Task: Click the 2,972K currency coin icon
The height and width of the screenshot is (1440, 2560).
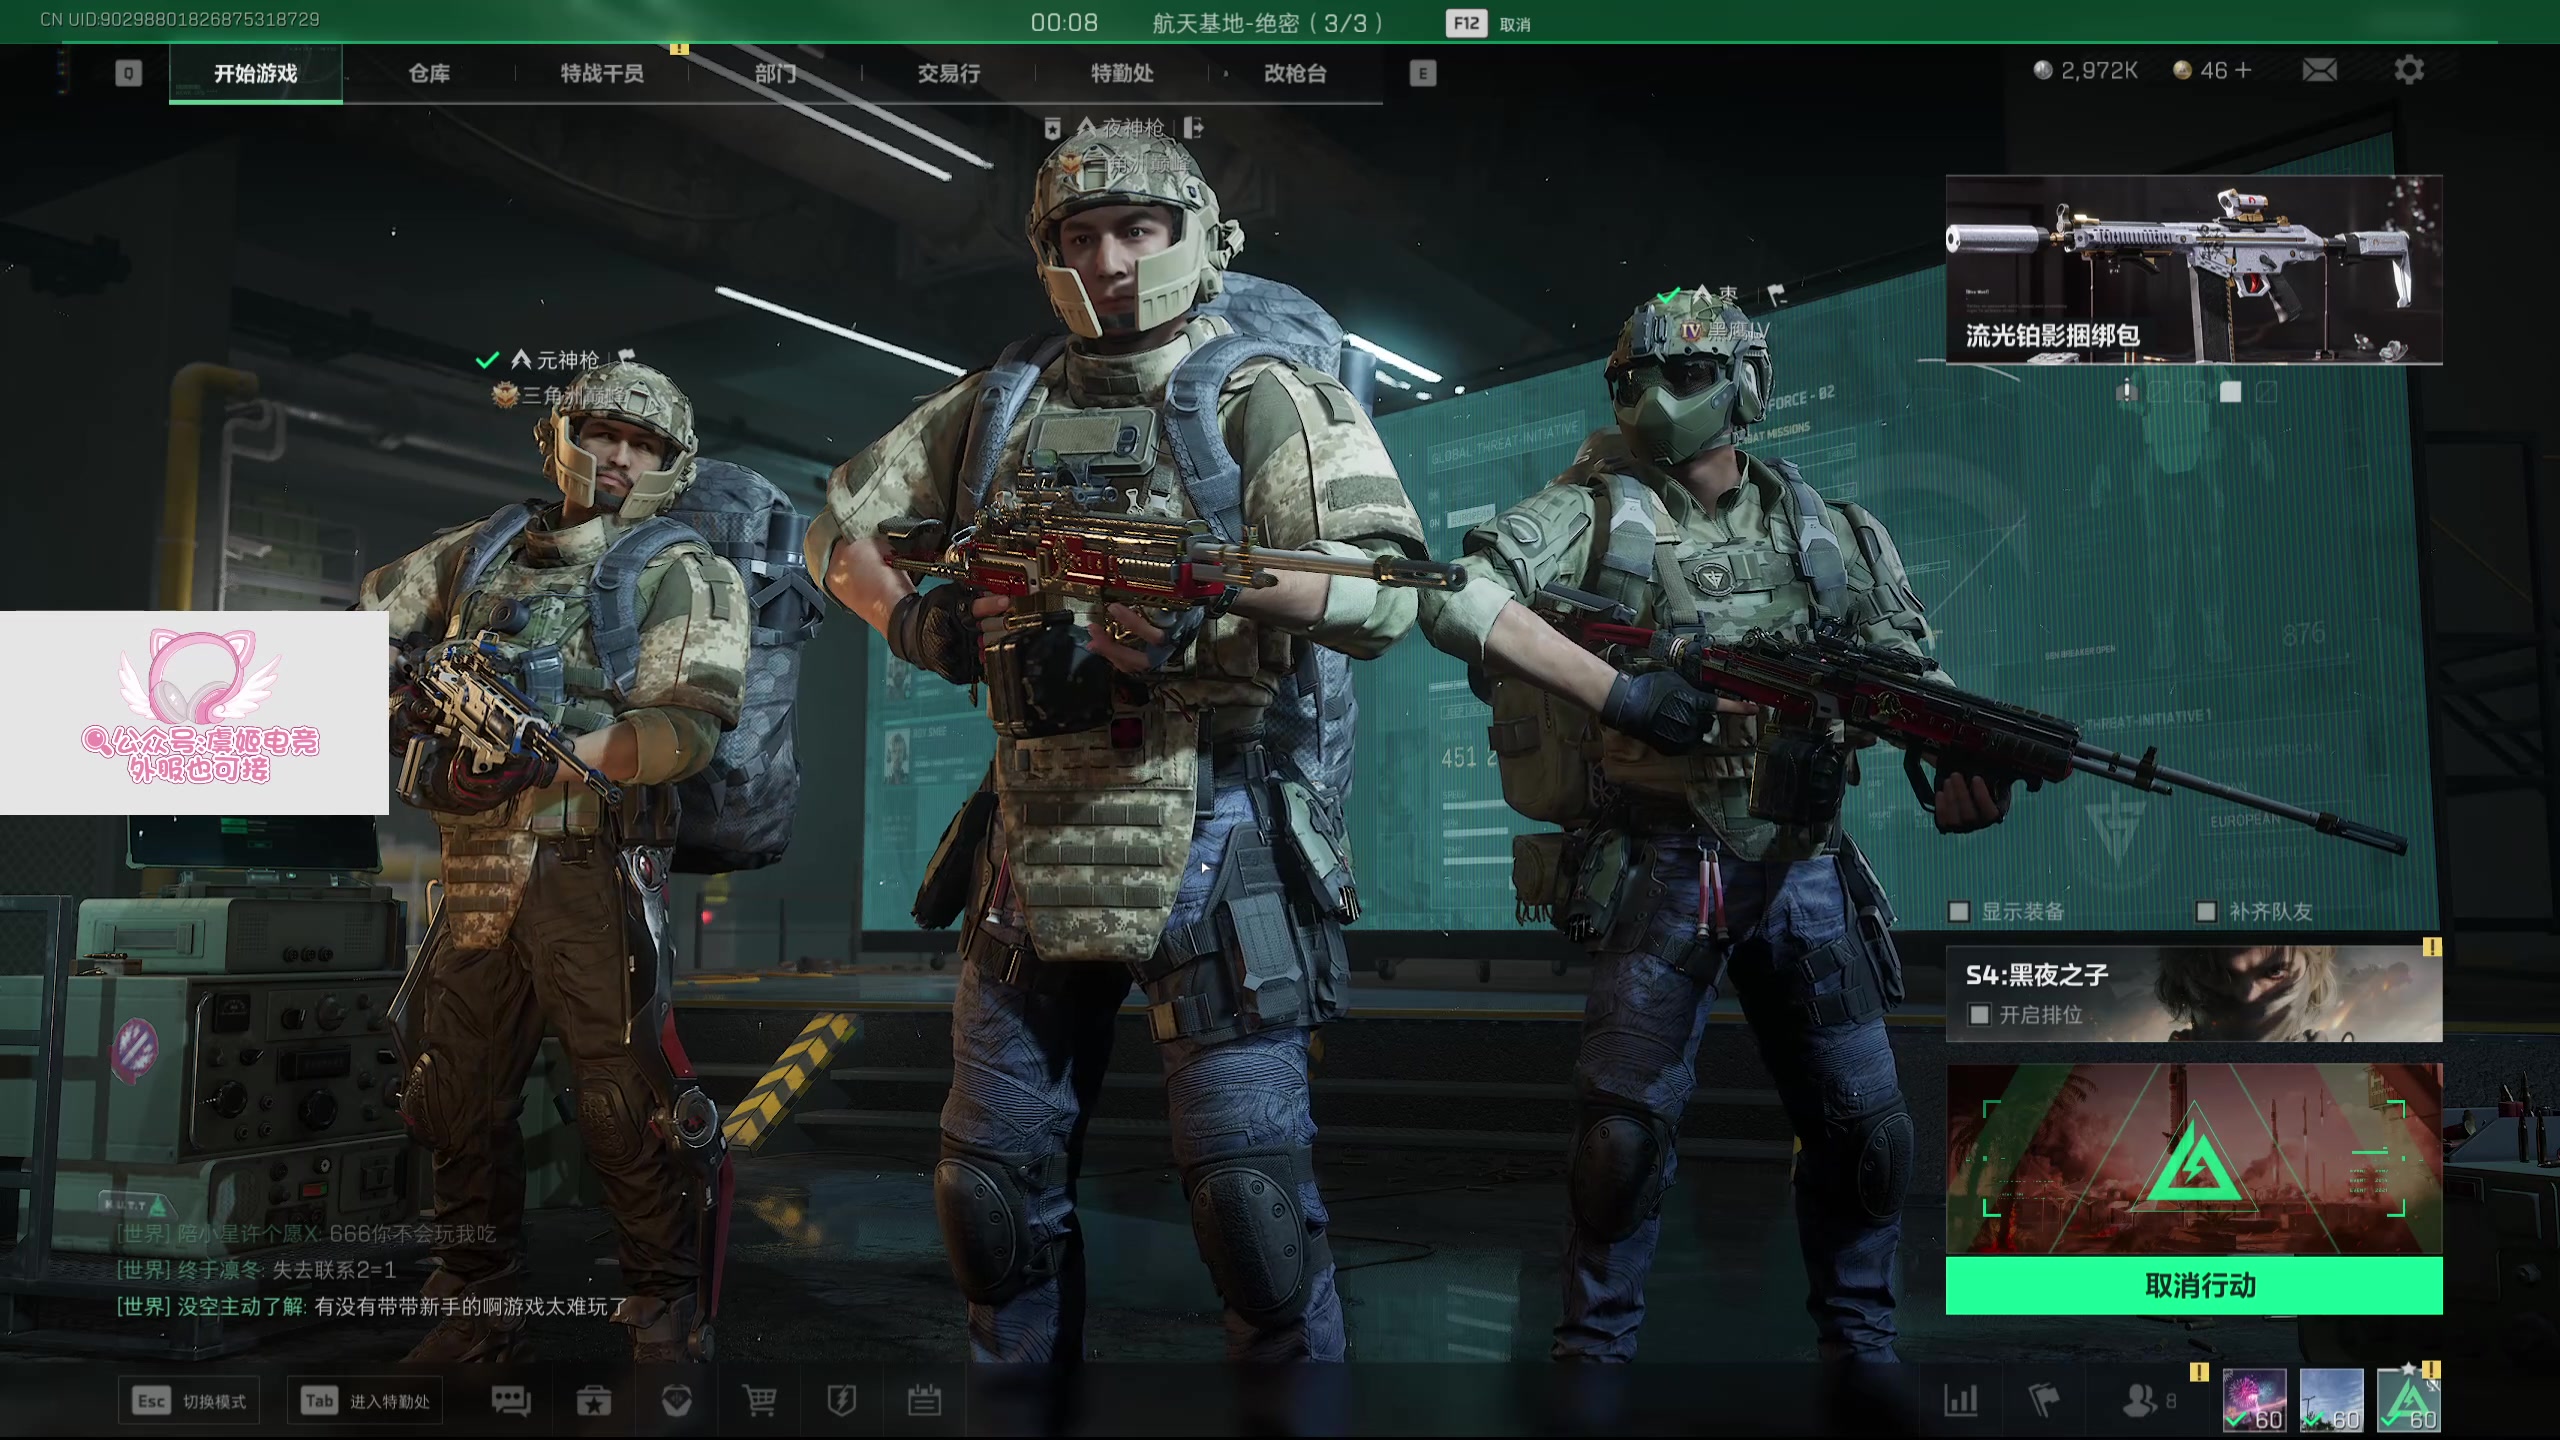Action: [x=2043, y=70]
